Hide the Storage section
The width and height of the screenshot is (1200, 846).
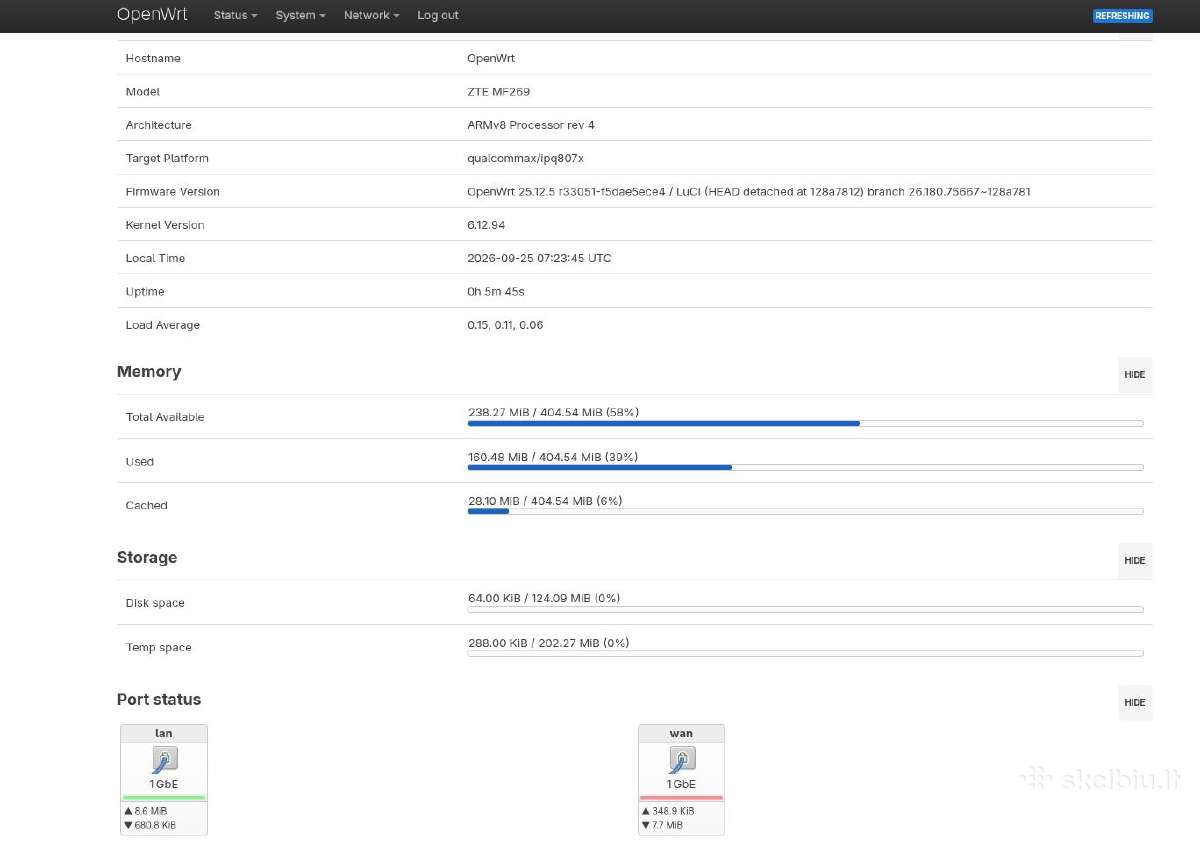pos(1135,561)
